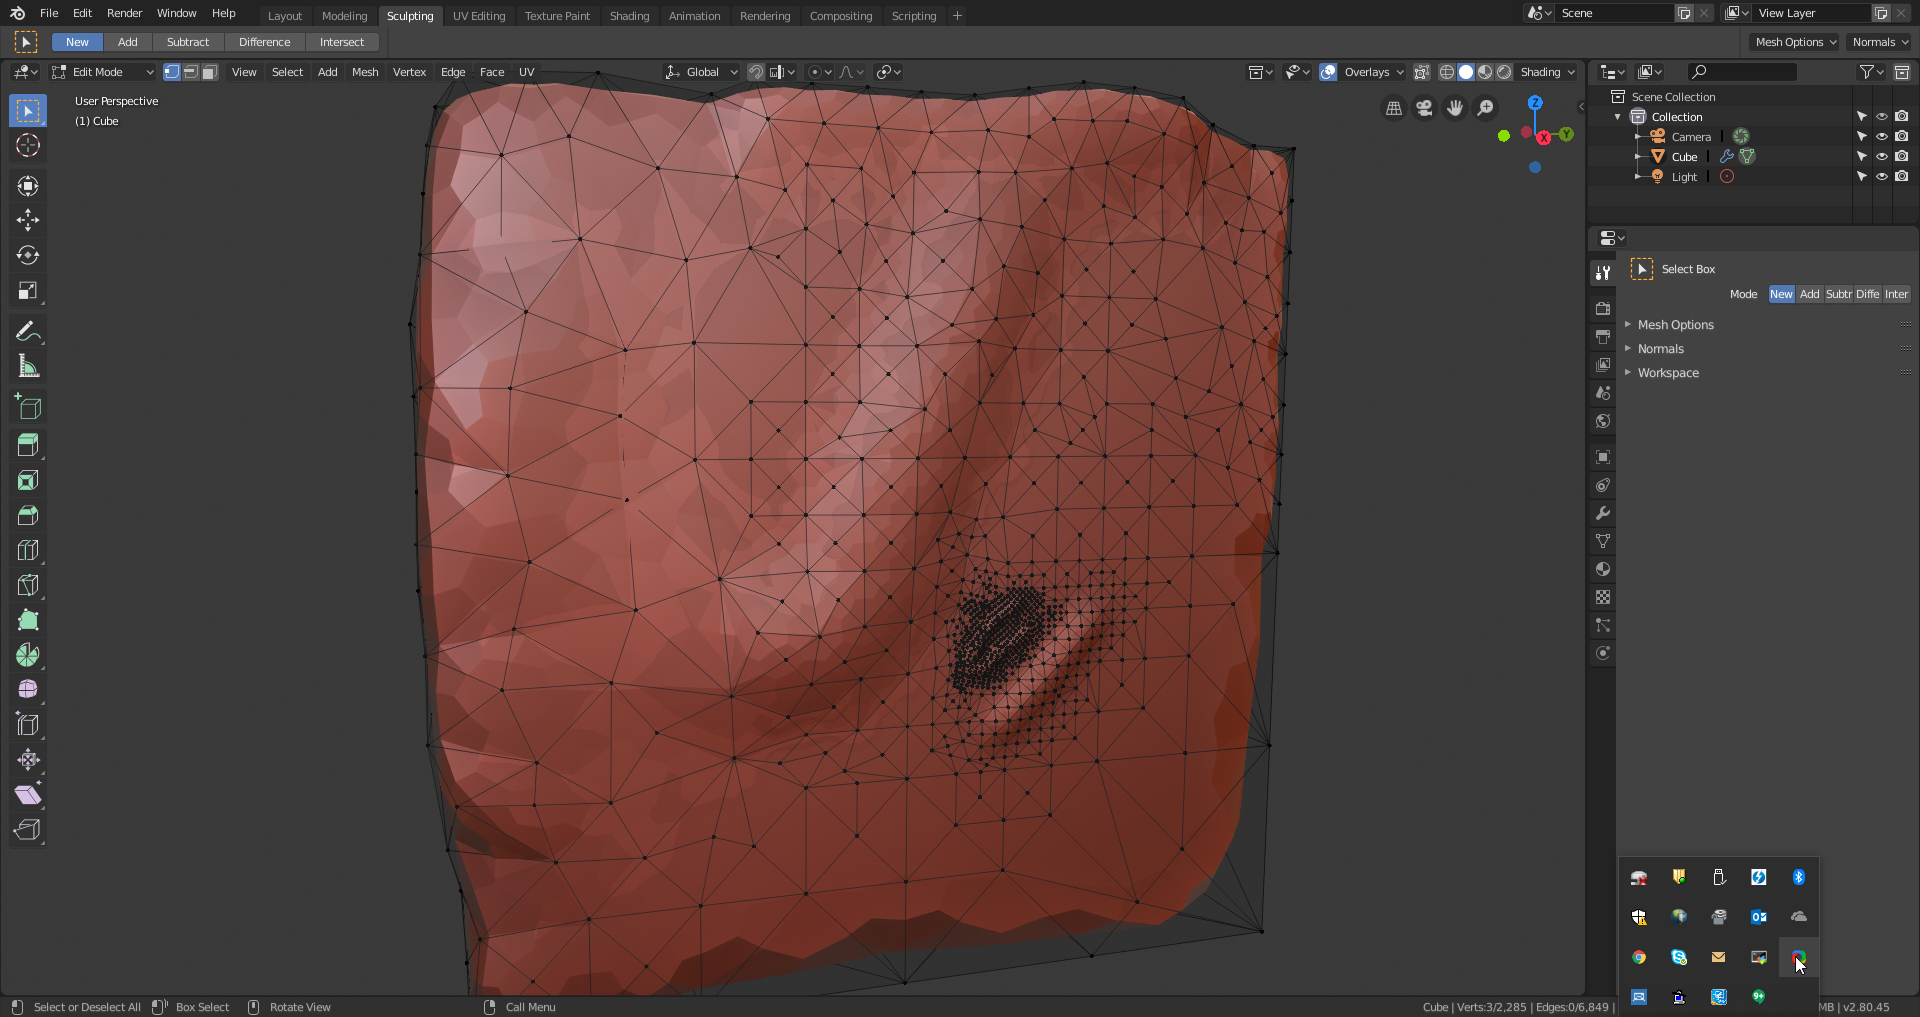Open the Edit Mode dropdown
This screenshot has width=1920, height=1017.
click(104, 72)
